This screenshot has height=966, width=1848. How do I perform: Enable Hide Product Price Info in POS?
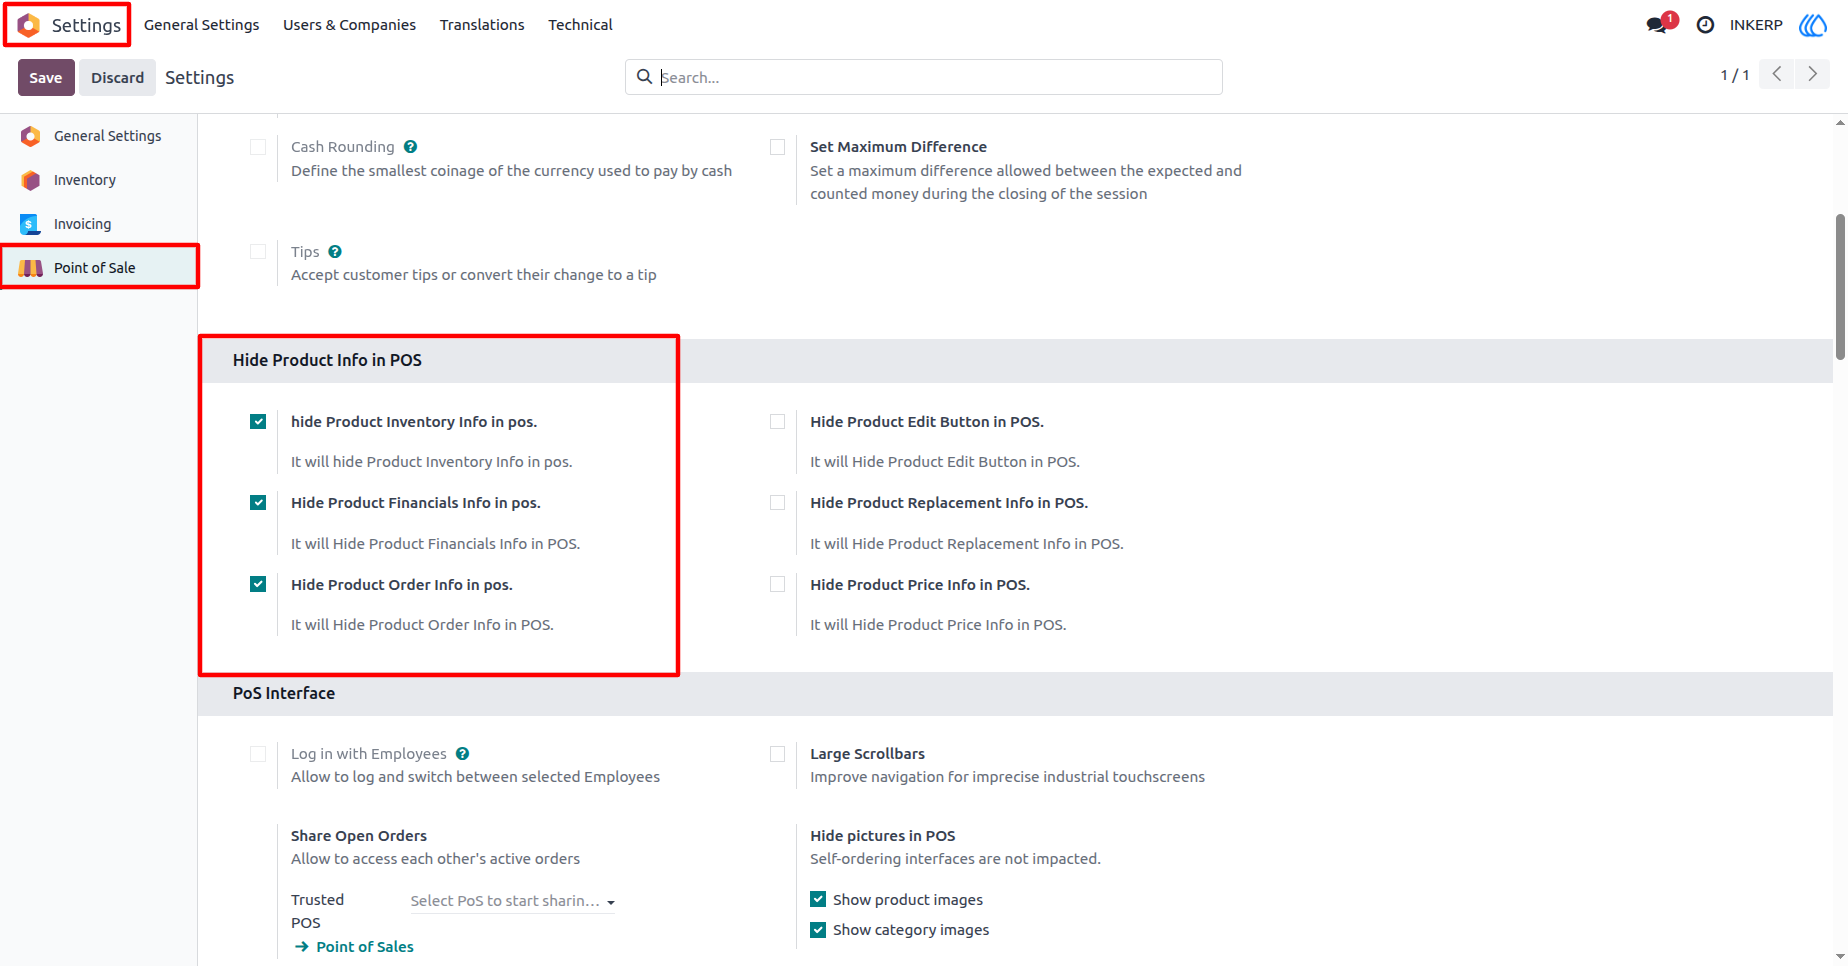[777, 584]
